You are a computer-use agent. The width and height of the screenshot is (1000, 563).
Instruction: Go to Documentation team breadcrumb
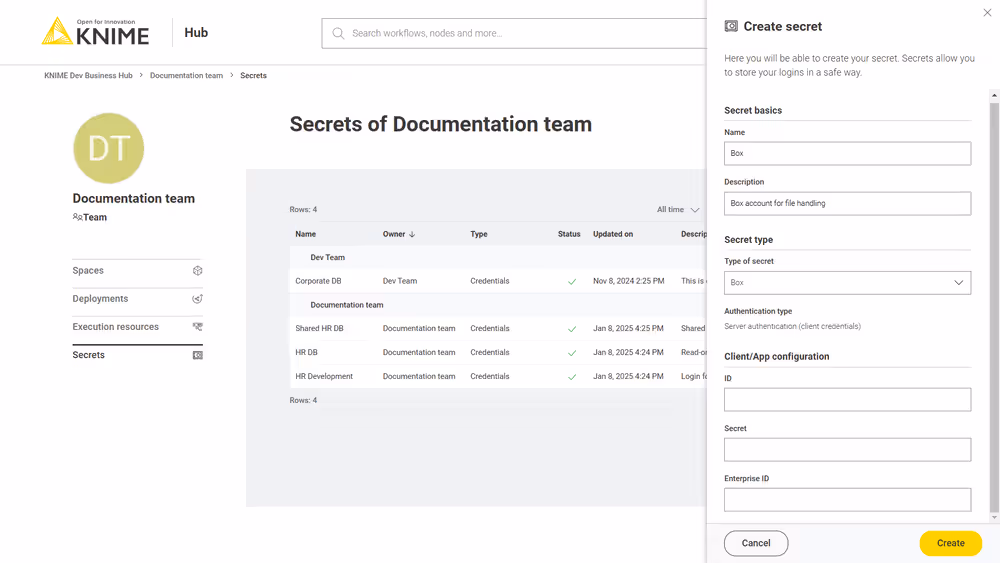click(186, 75)
